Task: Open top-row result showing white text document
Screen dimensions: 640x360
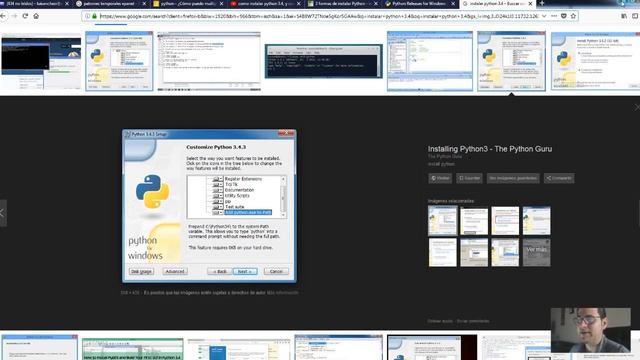Action: (x=209, y=61)
